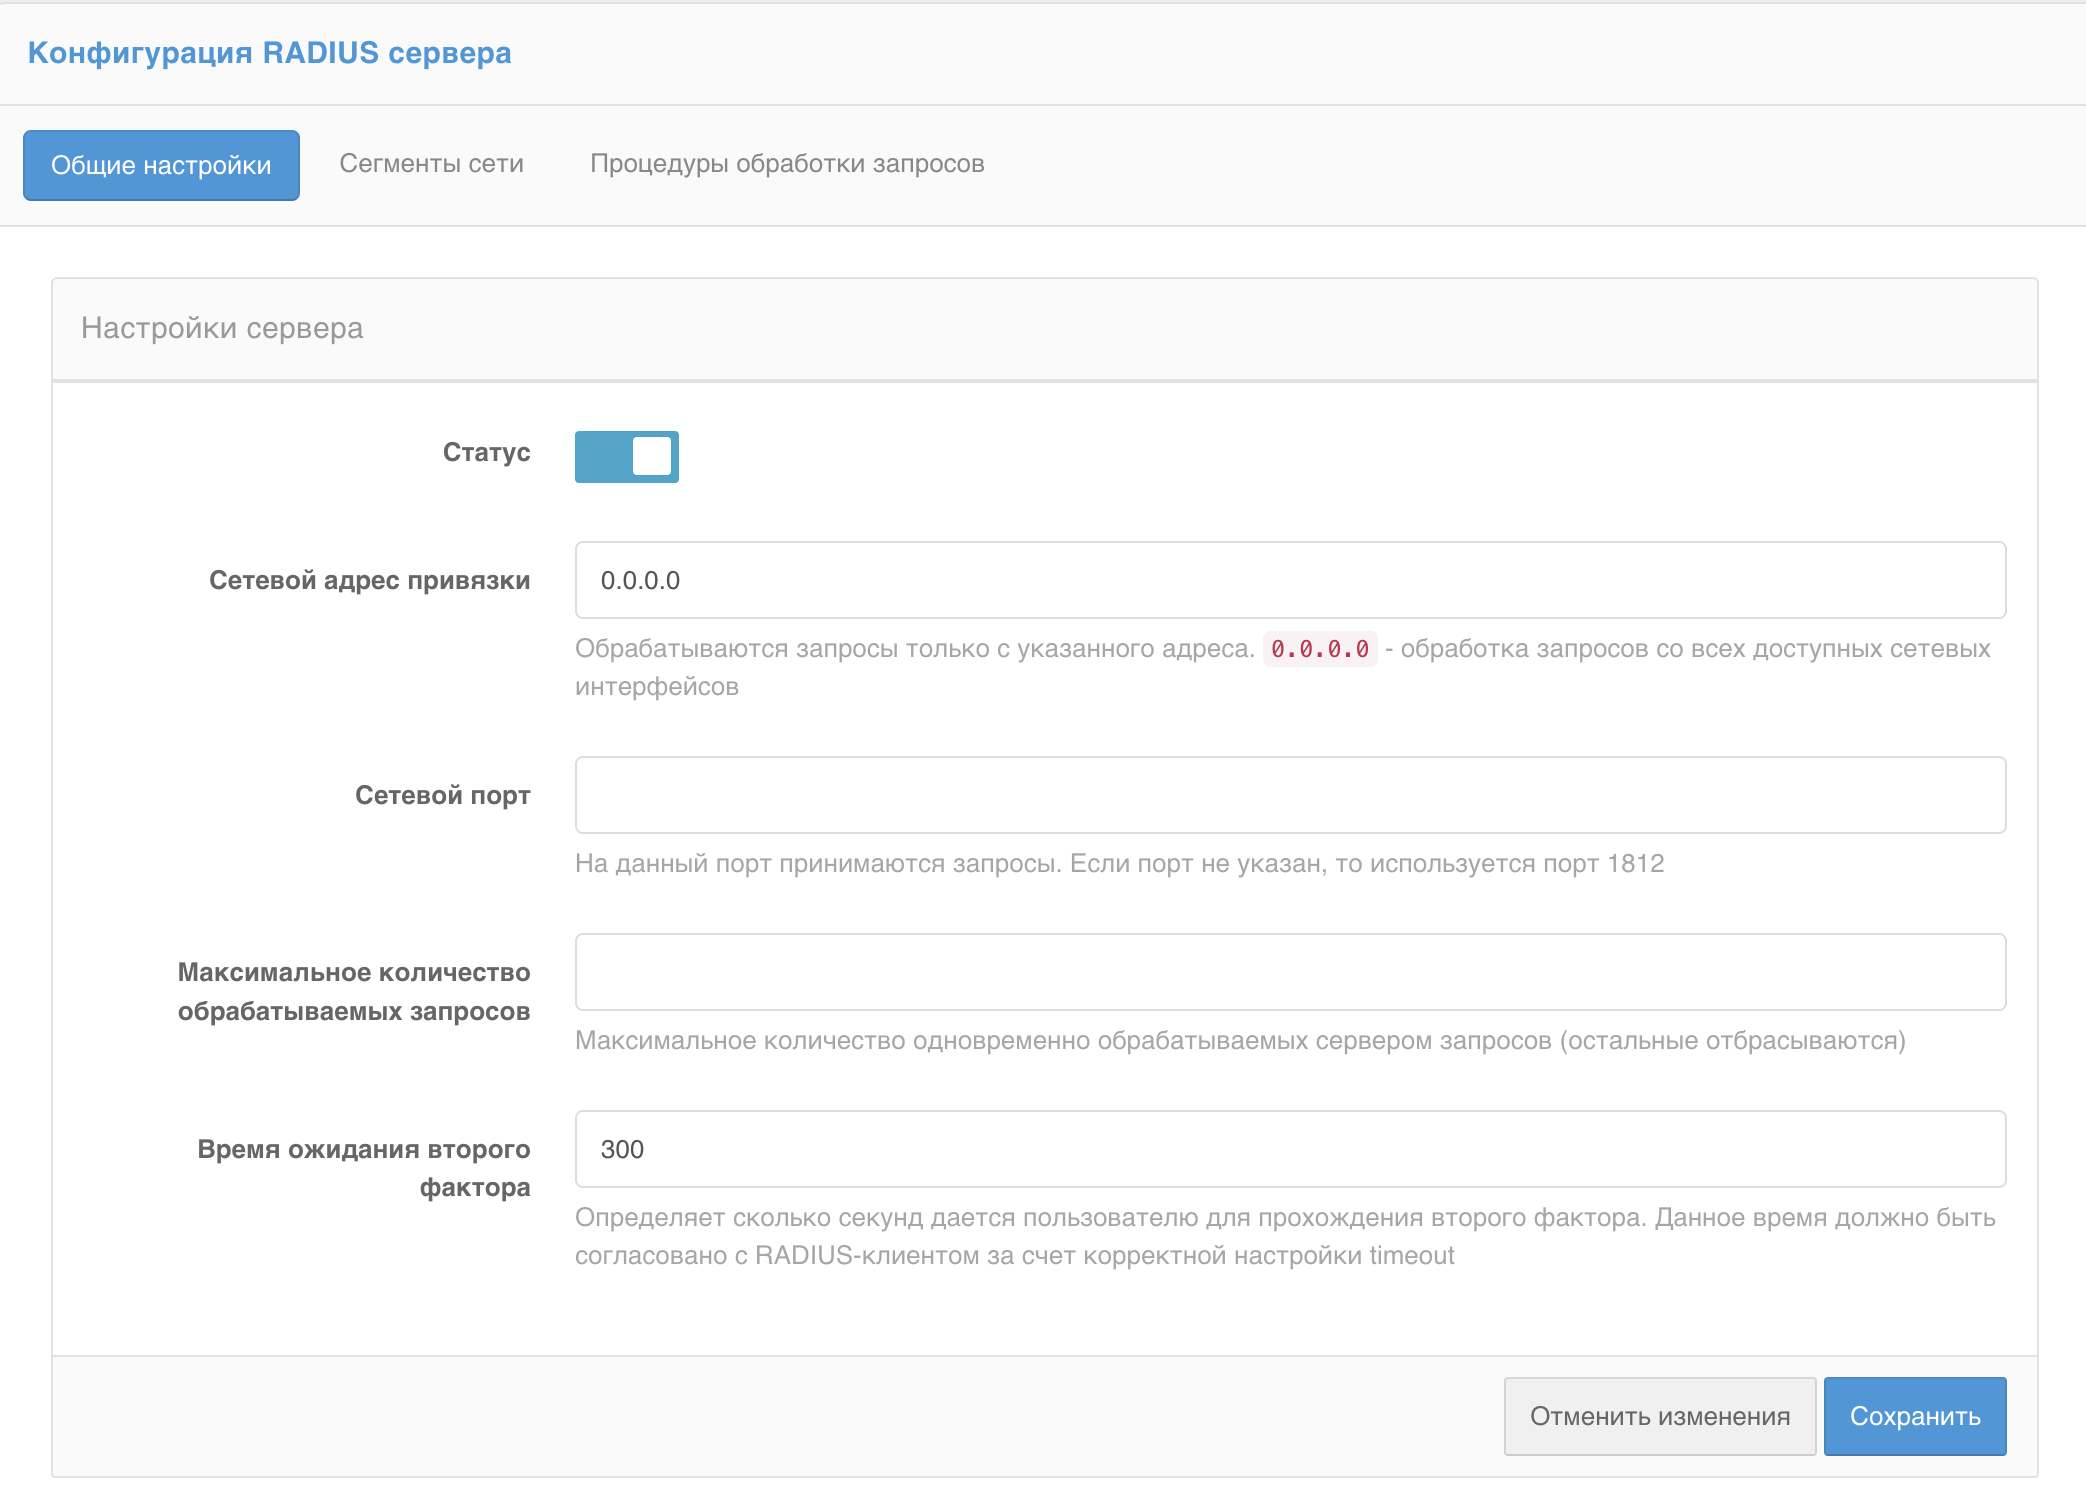The width and height of the screenshot is (2086, 1502).
Task: Open the Сегменты сети tab
Action: point(431,164)
